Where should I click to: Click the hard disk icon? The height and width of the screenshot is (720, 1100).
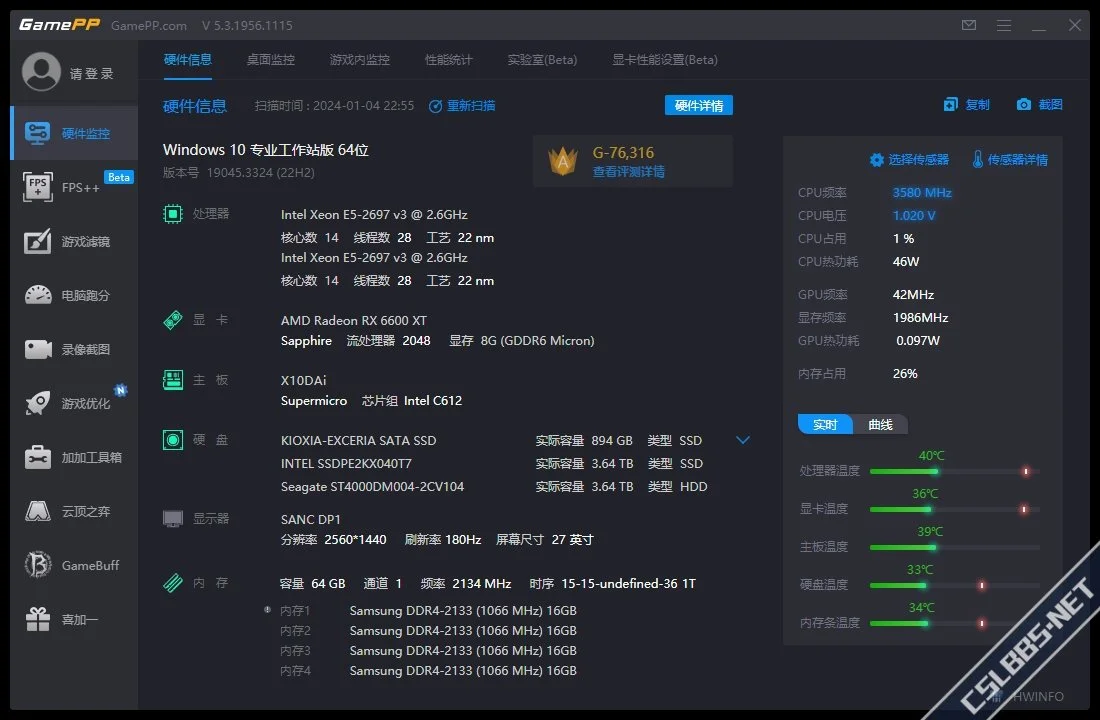tap(173, 440)
